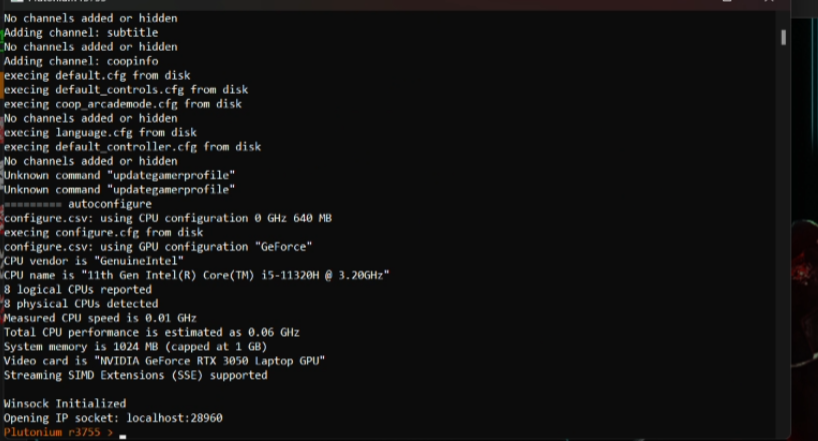818x441 pixels.
Task: Click "execing coop_arcademode.cfg from disk" line
Action: [x=123, y=104]
